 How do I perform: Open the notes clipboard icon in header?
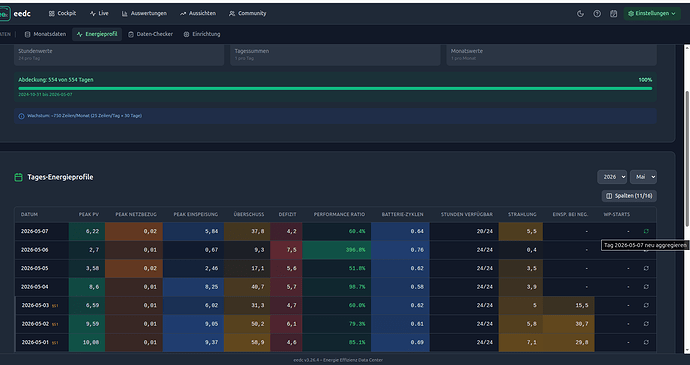click(x=613, y=14)
